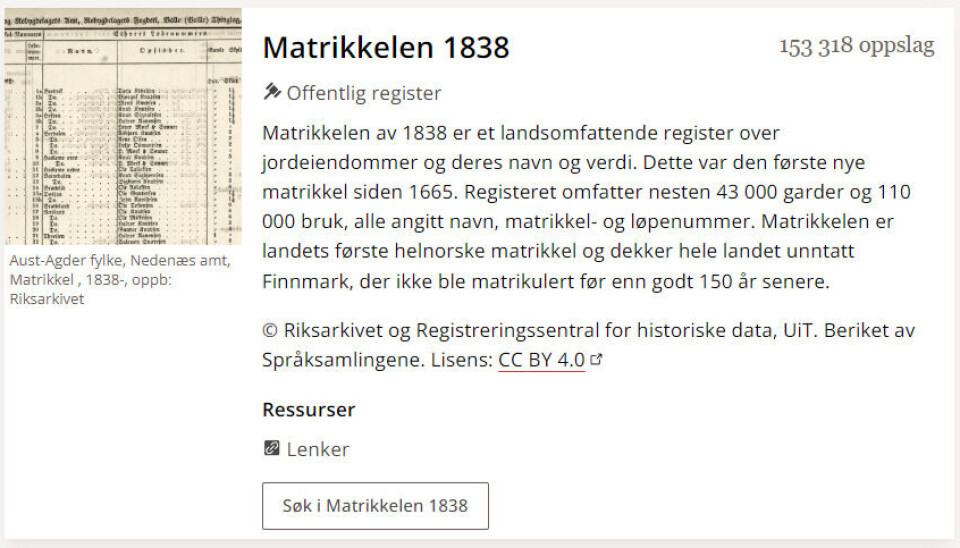Click the Ressurser section heading

308,409
